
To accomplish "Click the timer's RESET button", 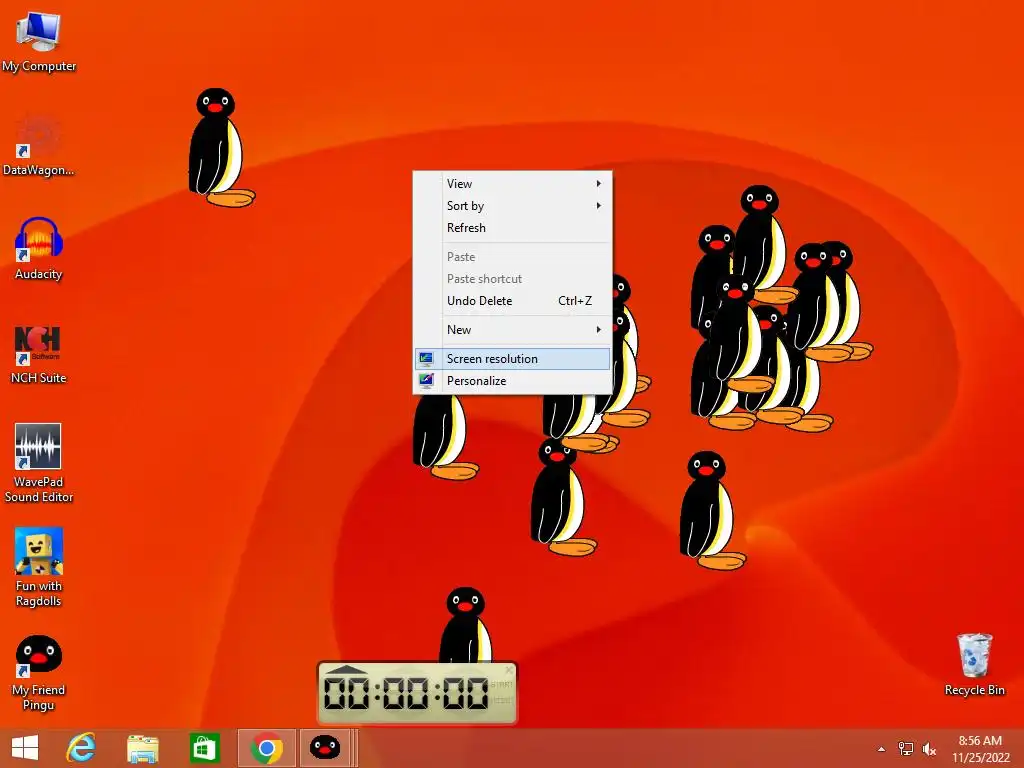I will [502, 701].
